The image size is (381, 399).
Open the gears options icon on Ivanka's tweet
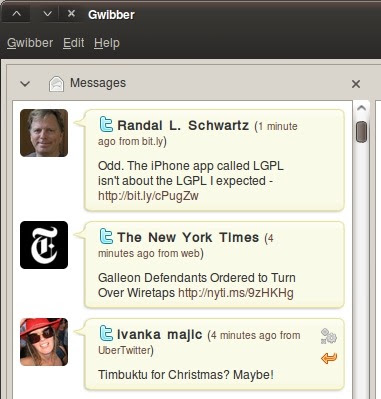click(329, 336)
